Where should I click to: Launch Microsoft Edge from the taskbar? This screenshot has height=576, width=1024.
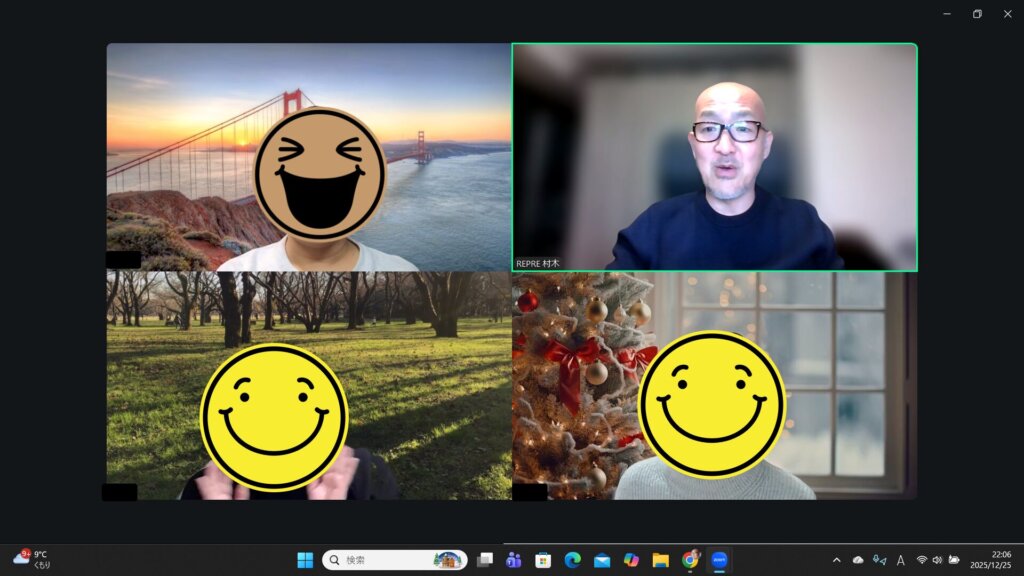[572, 560]
